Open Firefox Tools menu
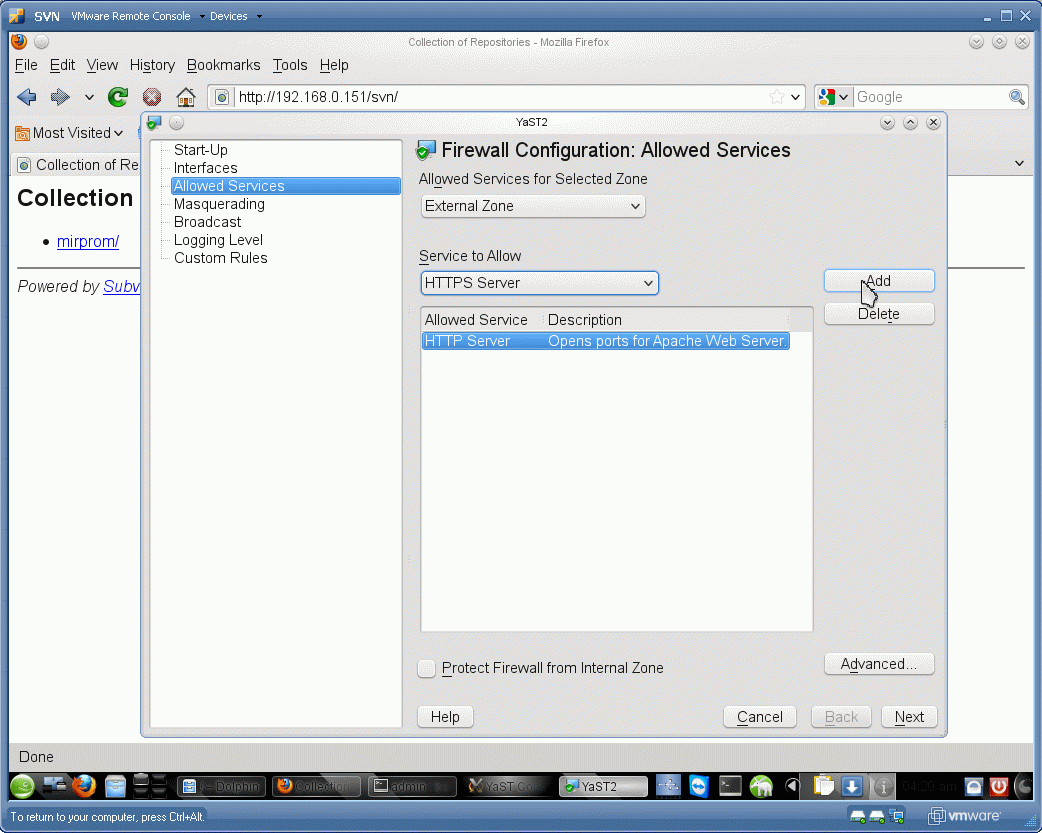Screen dimensions: 1042x833 coord(290,65)
